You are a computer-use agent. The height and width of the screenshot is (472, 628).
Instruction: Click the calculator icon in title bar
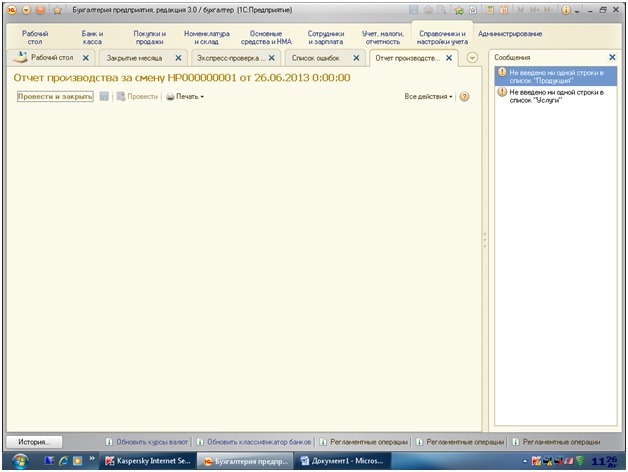tap(489, 10)
